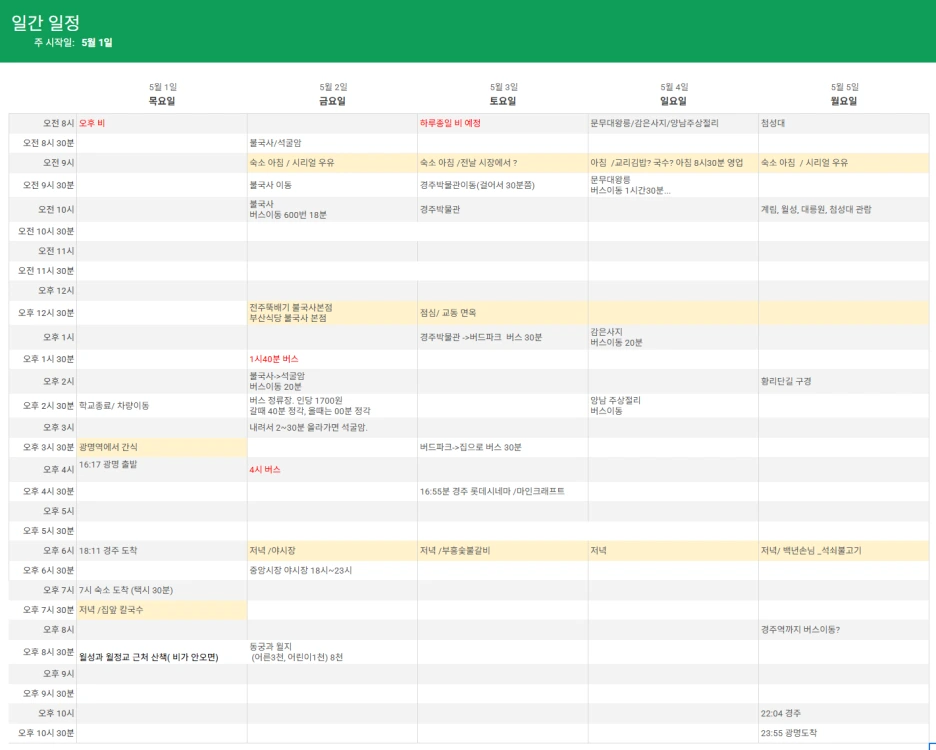Viewport: 936px width, 750px height.
Task: Select the red '1시40분 버스' cell
Action: coord(332,359)
